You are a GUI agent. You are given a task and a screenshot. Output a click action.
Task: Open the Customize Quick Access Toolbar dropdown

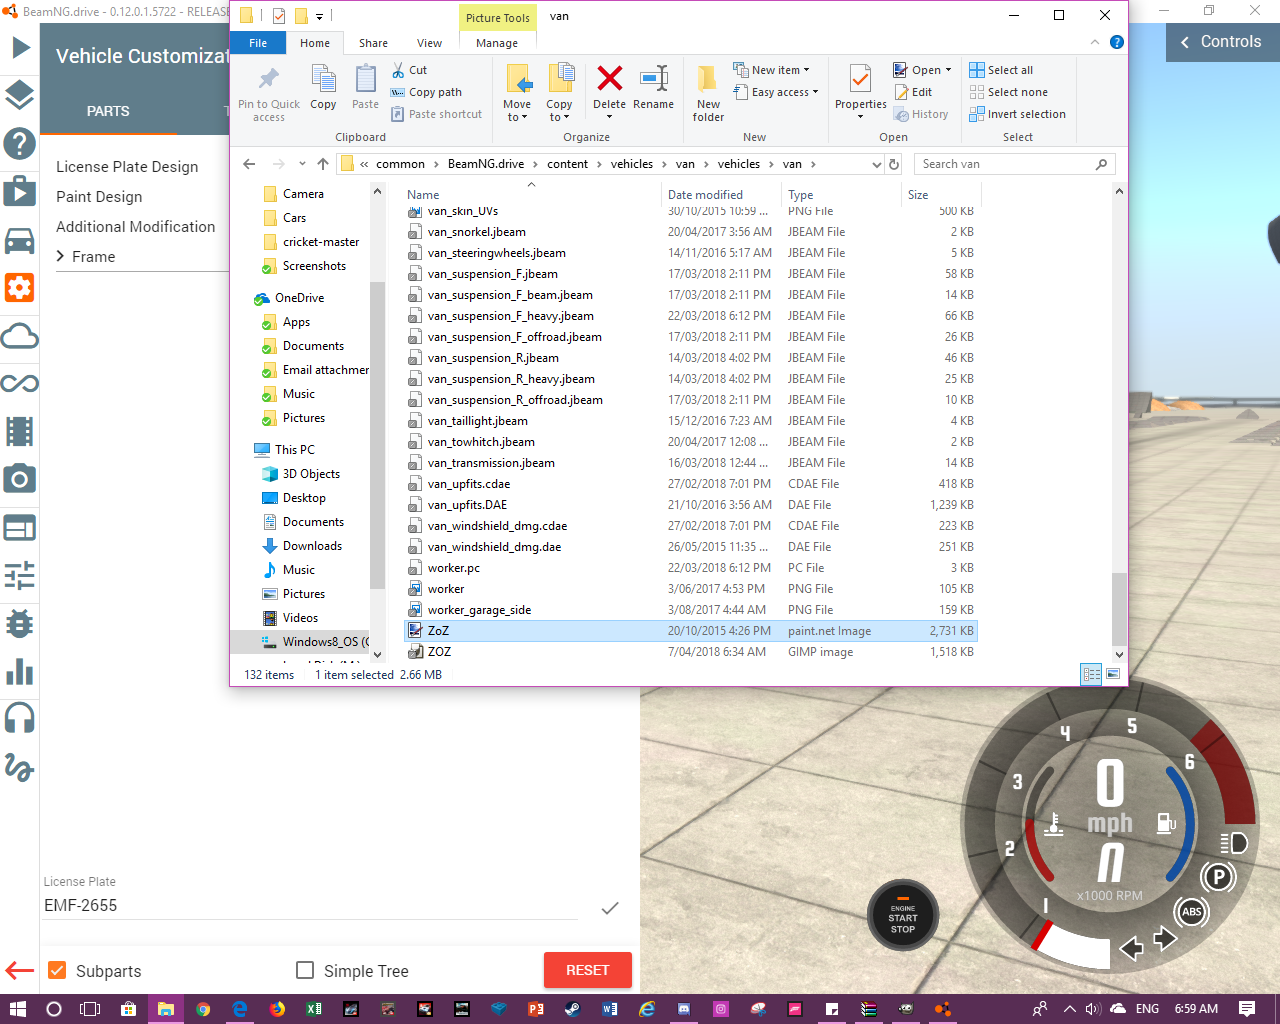point(320,16)
